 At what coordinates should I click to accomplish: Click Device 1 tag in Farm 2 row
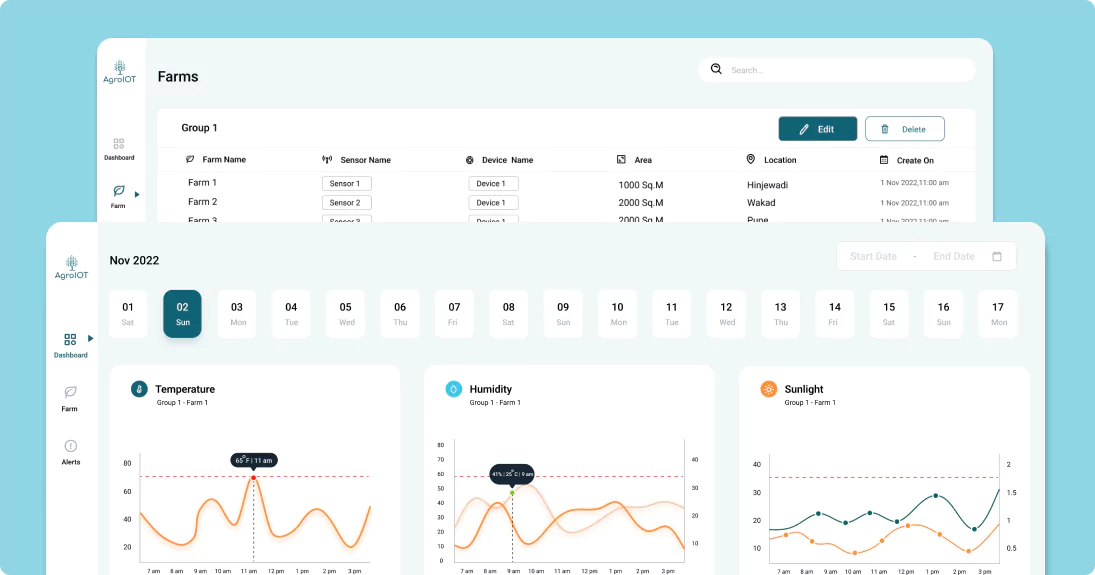493,203
